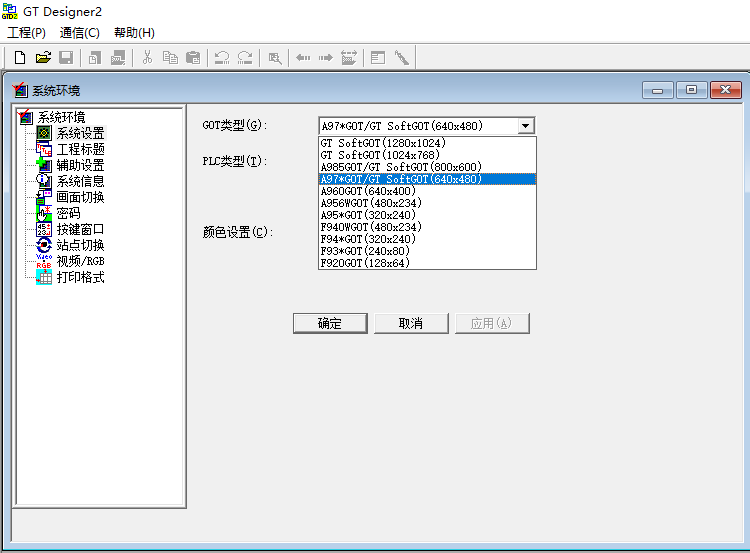Confirm with the 确定 button
This screenshot has height=553, width=750.
coord(330,323)
